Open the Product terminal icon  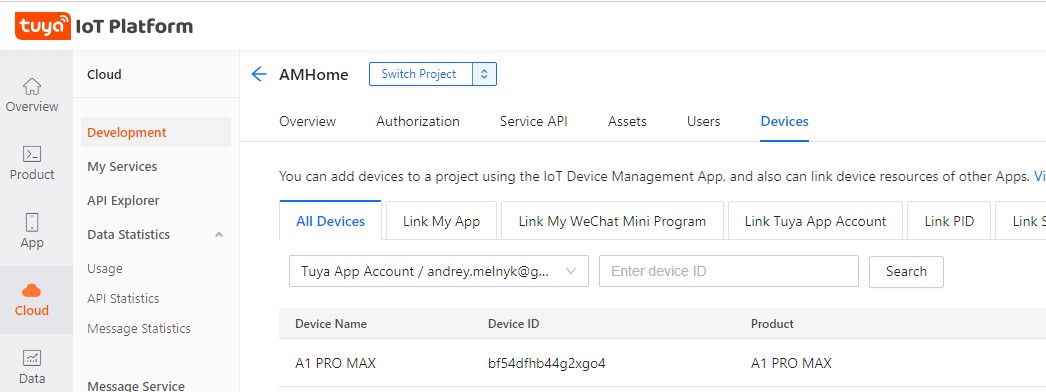[x=32, y=154]
